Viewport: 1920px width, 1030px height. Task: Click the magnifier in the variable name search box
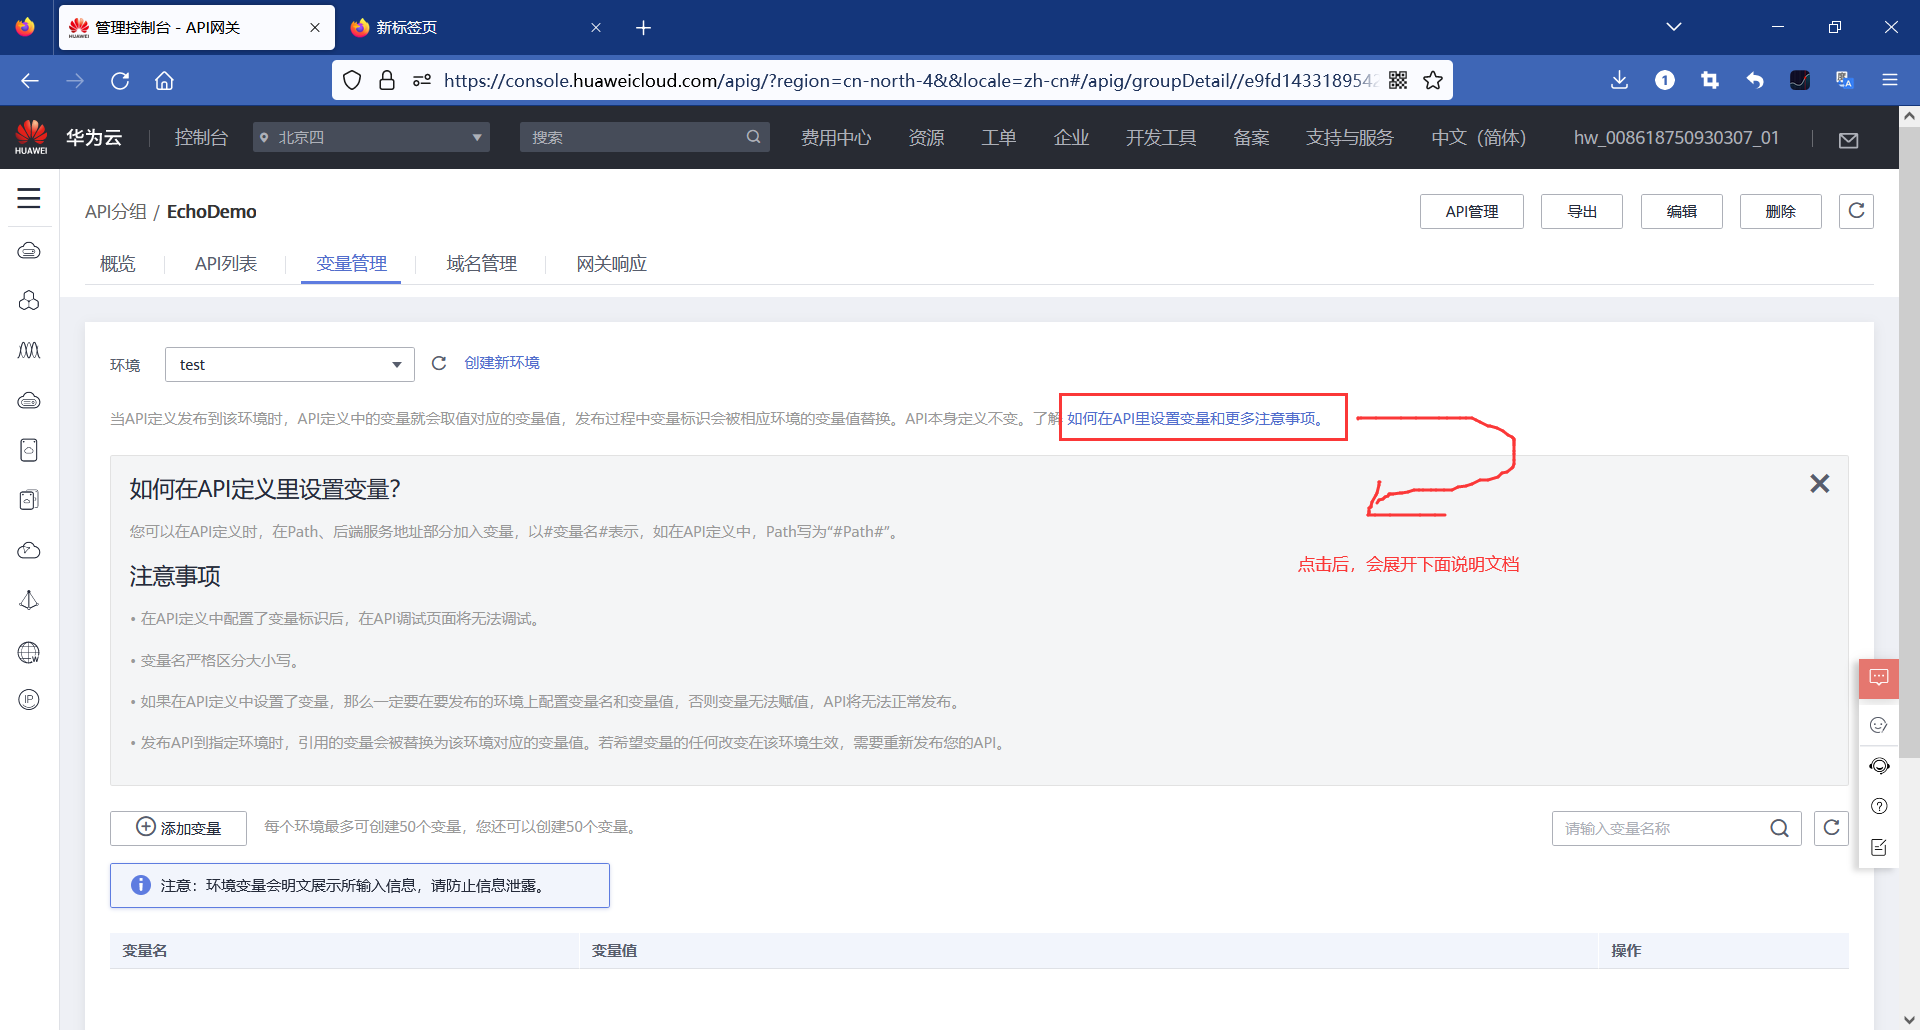[1780, 828]
